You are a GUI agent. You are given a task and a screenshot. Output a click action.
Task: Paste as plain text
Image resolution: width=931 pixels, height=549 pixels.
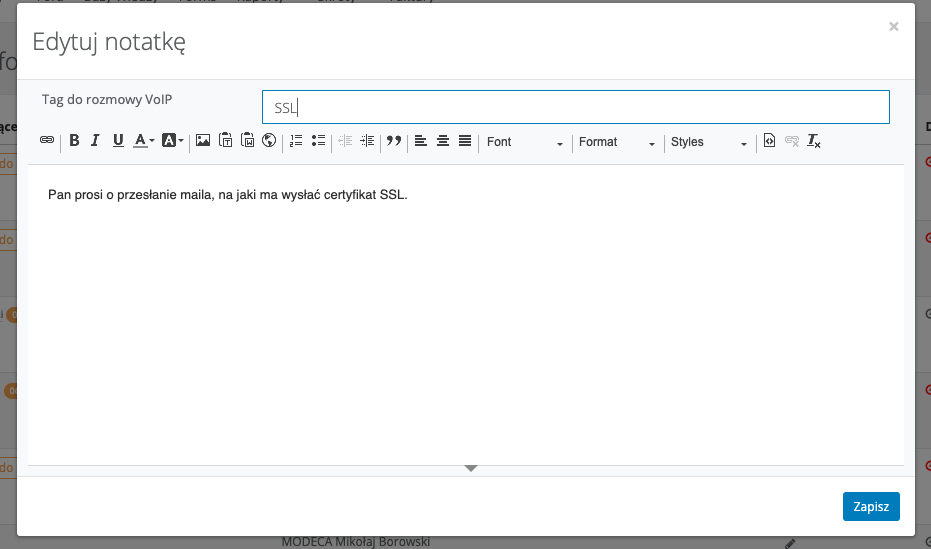pos(226,140)
